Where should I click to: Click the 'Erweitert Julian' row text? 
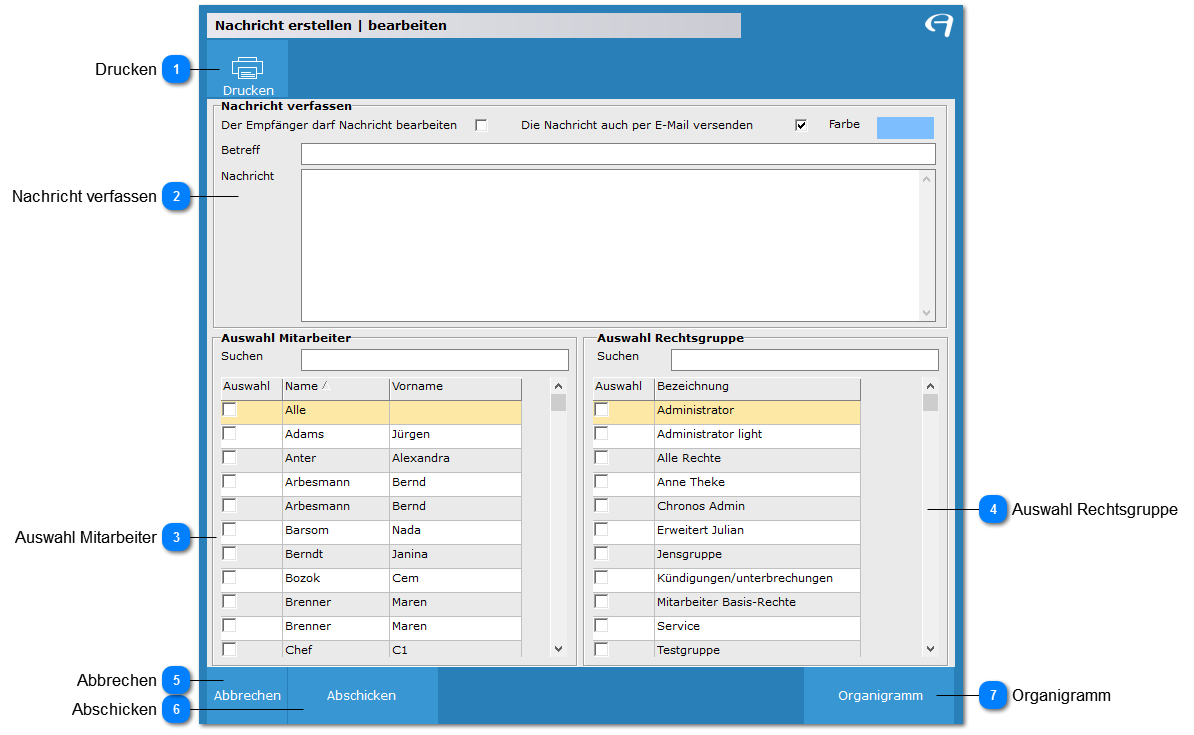(700, 530)
